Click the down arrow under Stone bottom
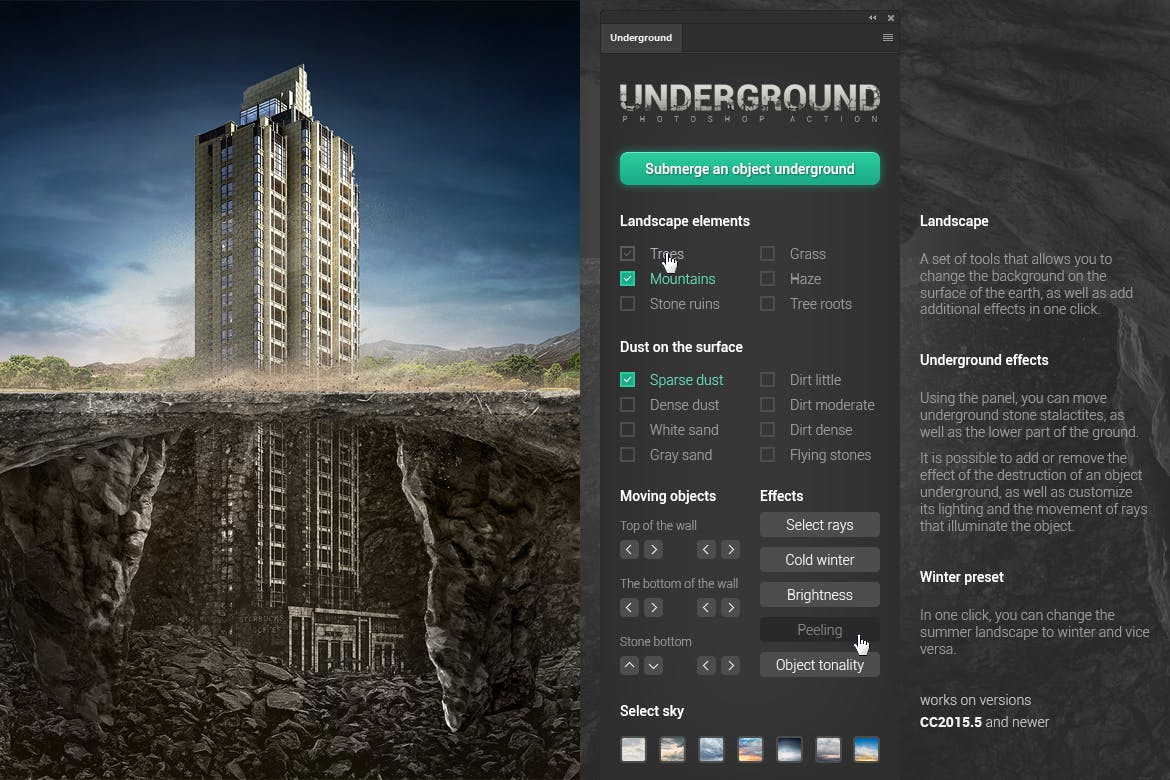Viewport: 1170px width, 780px height. coord(653,665)
